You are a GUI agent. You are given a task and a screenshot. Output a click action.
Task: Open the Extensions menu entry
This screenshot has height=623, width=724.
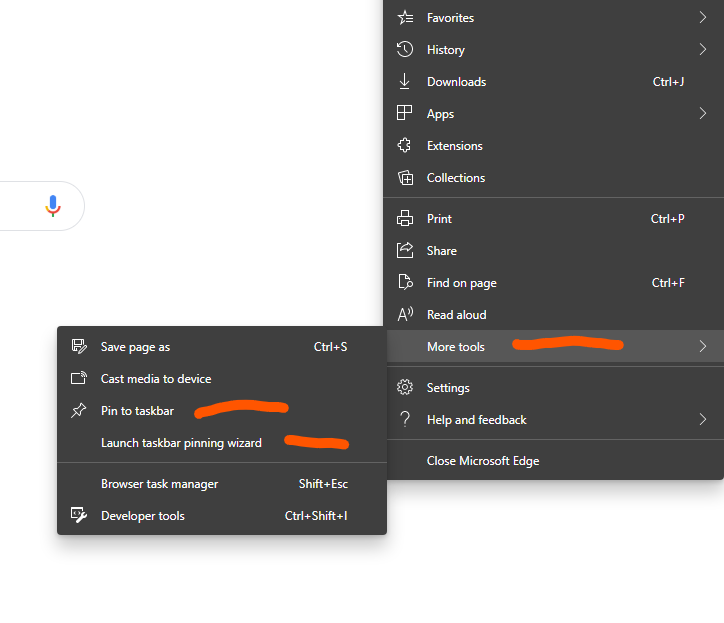(x=553, y=145)
